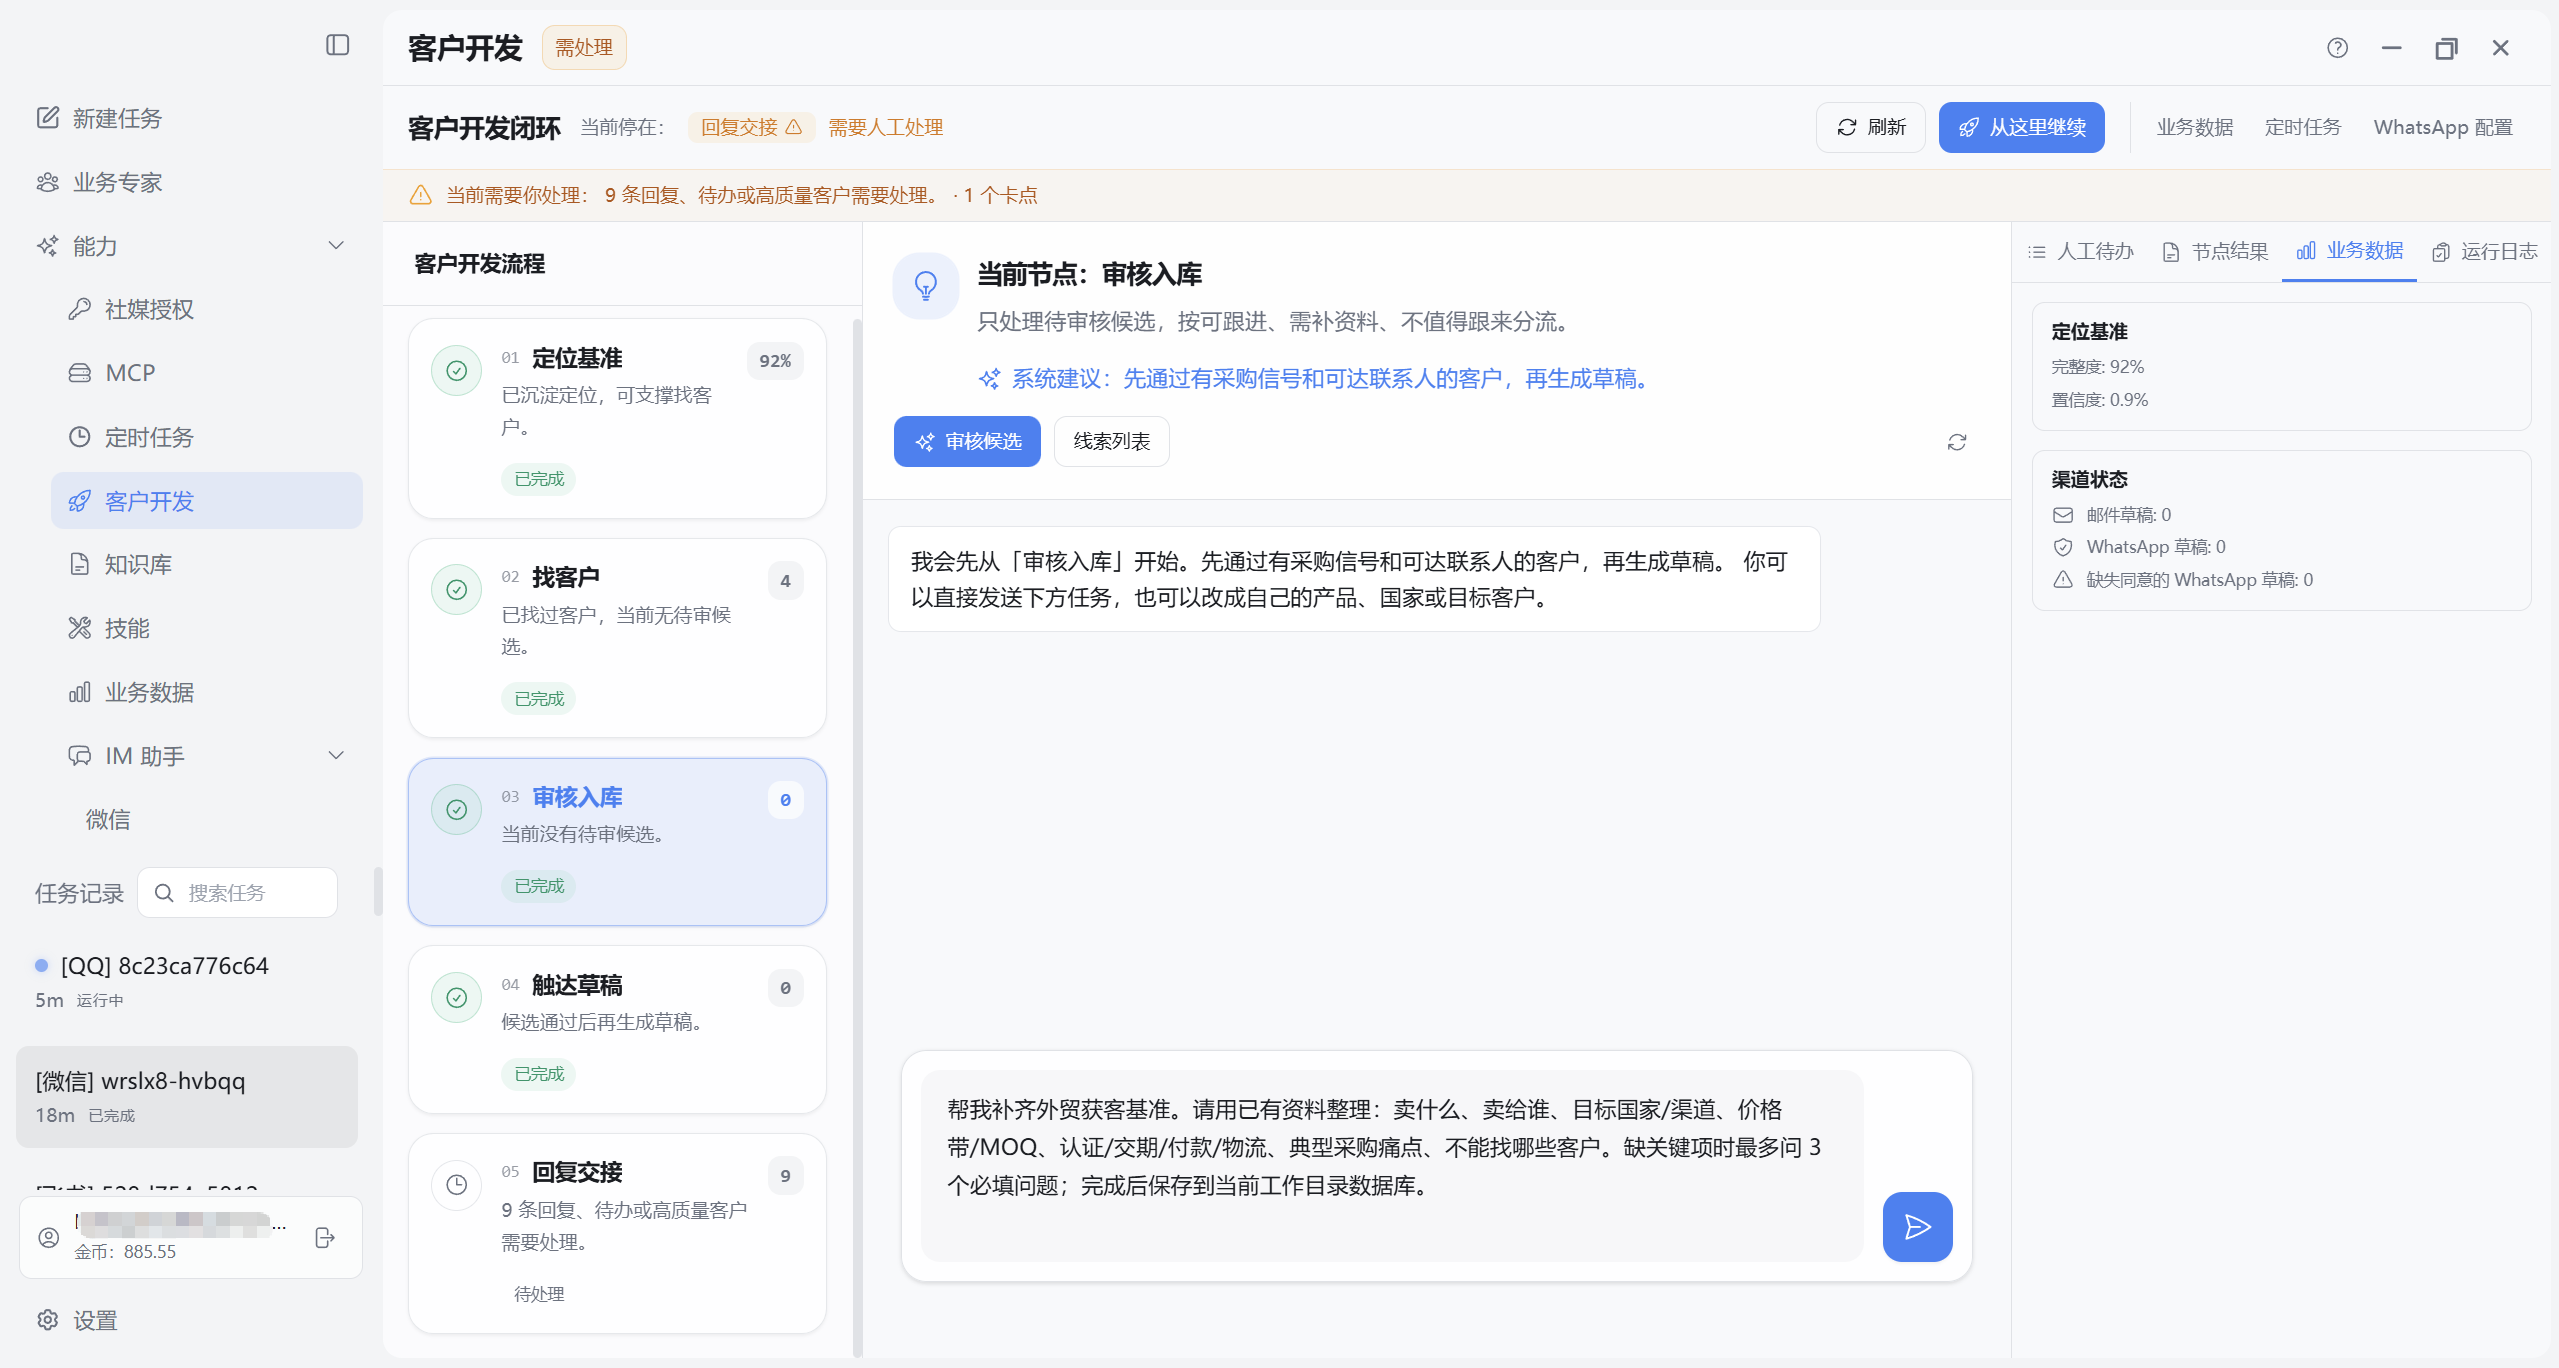Collapse the sidebar with the panel icon
Viewport: 2559px width, 1368px height.
337,45
